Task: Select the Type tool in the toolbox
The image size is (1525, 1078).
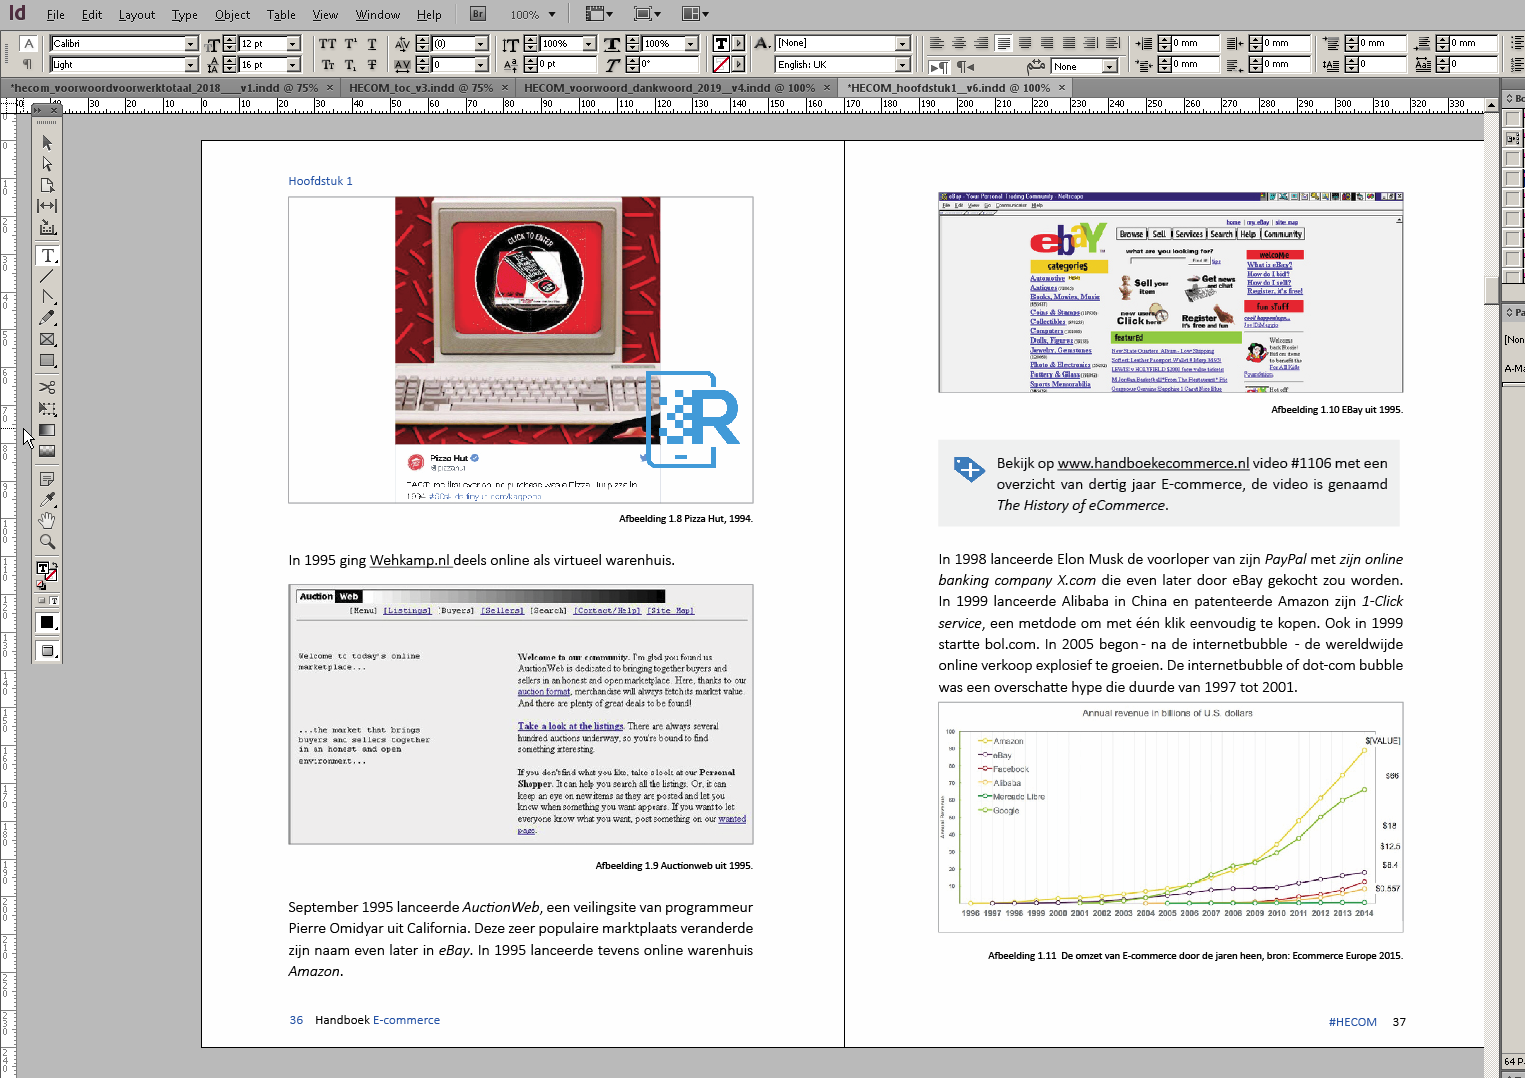Action: coord(47,256)
